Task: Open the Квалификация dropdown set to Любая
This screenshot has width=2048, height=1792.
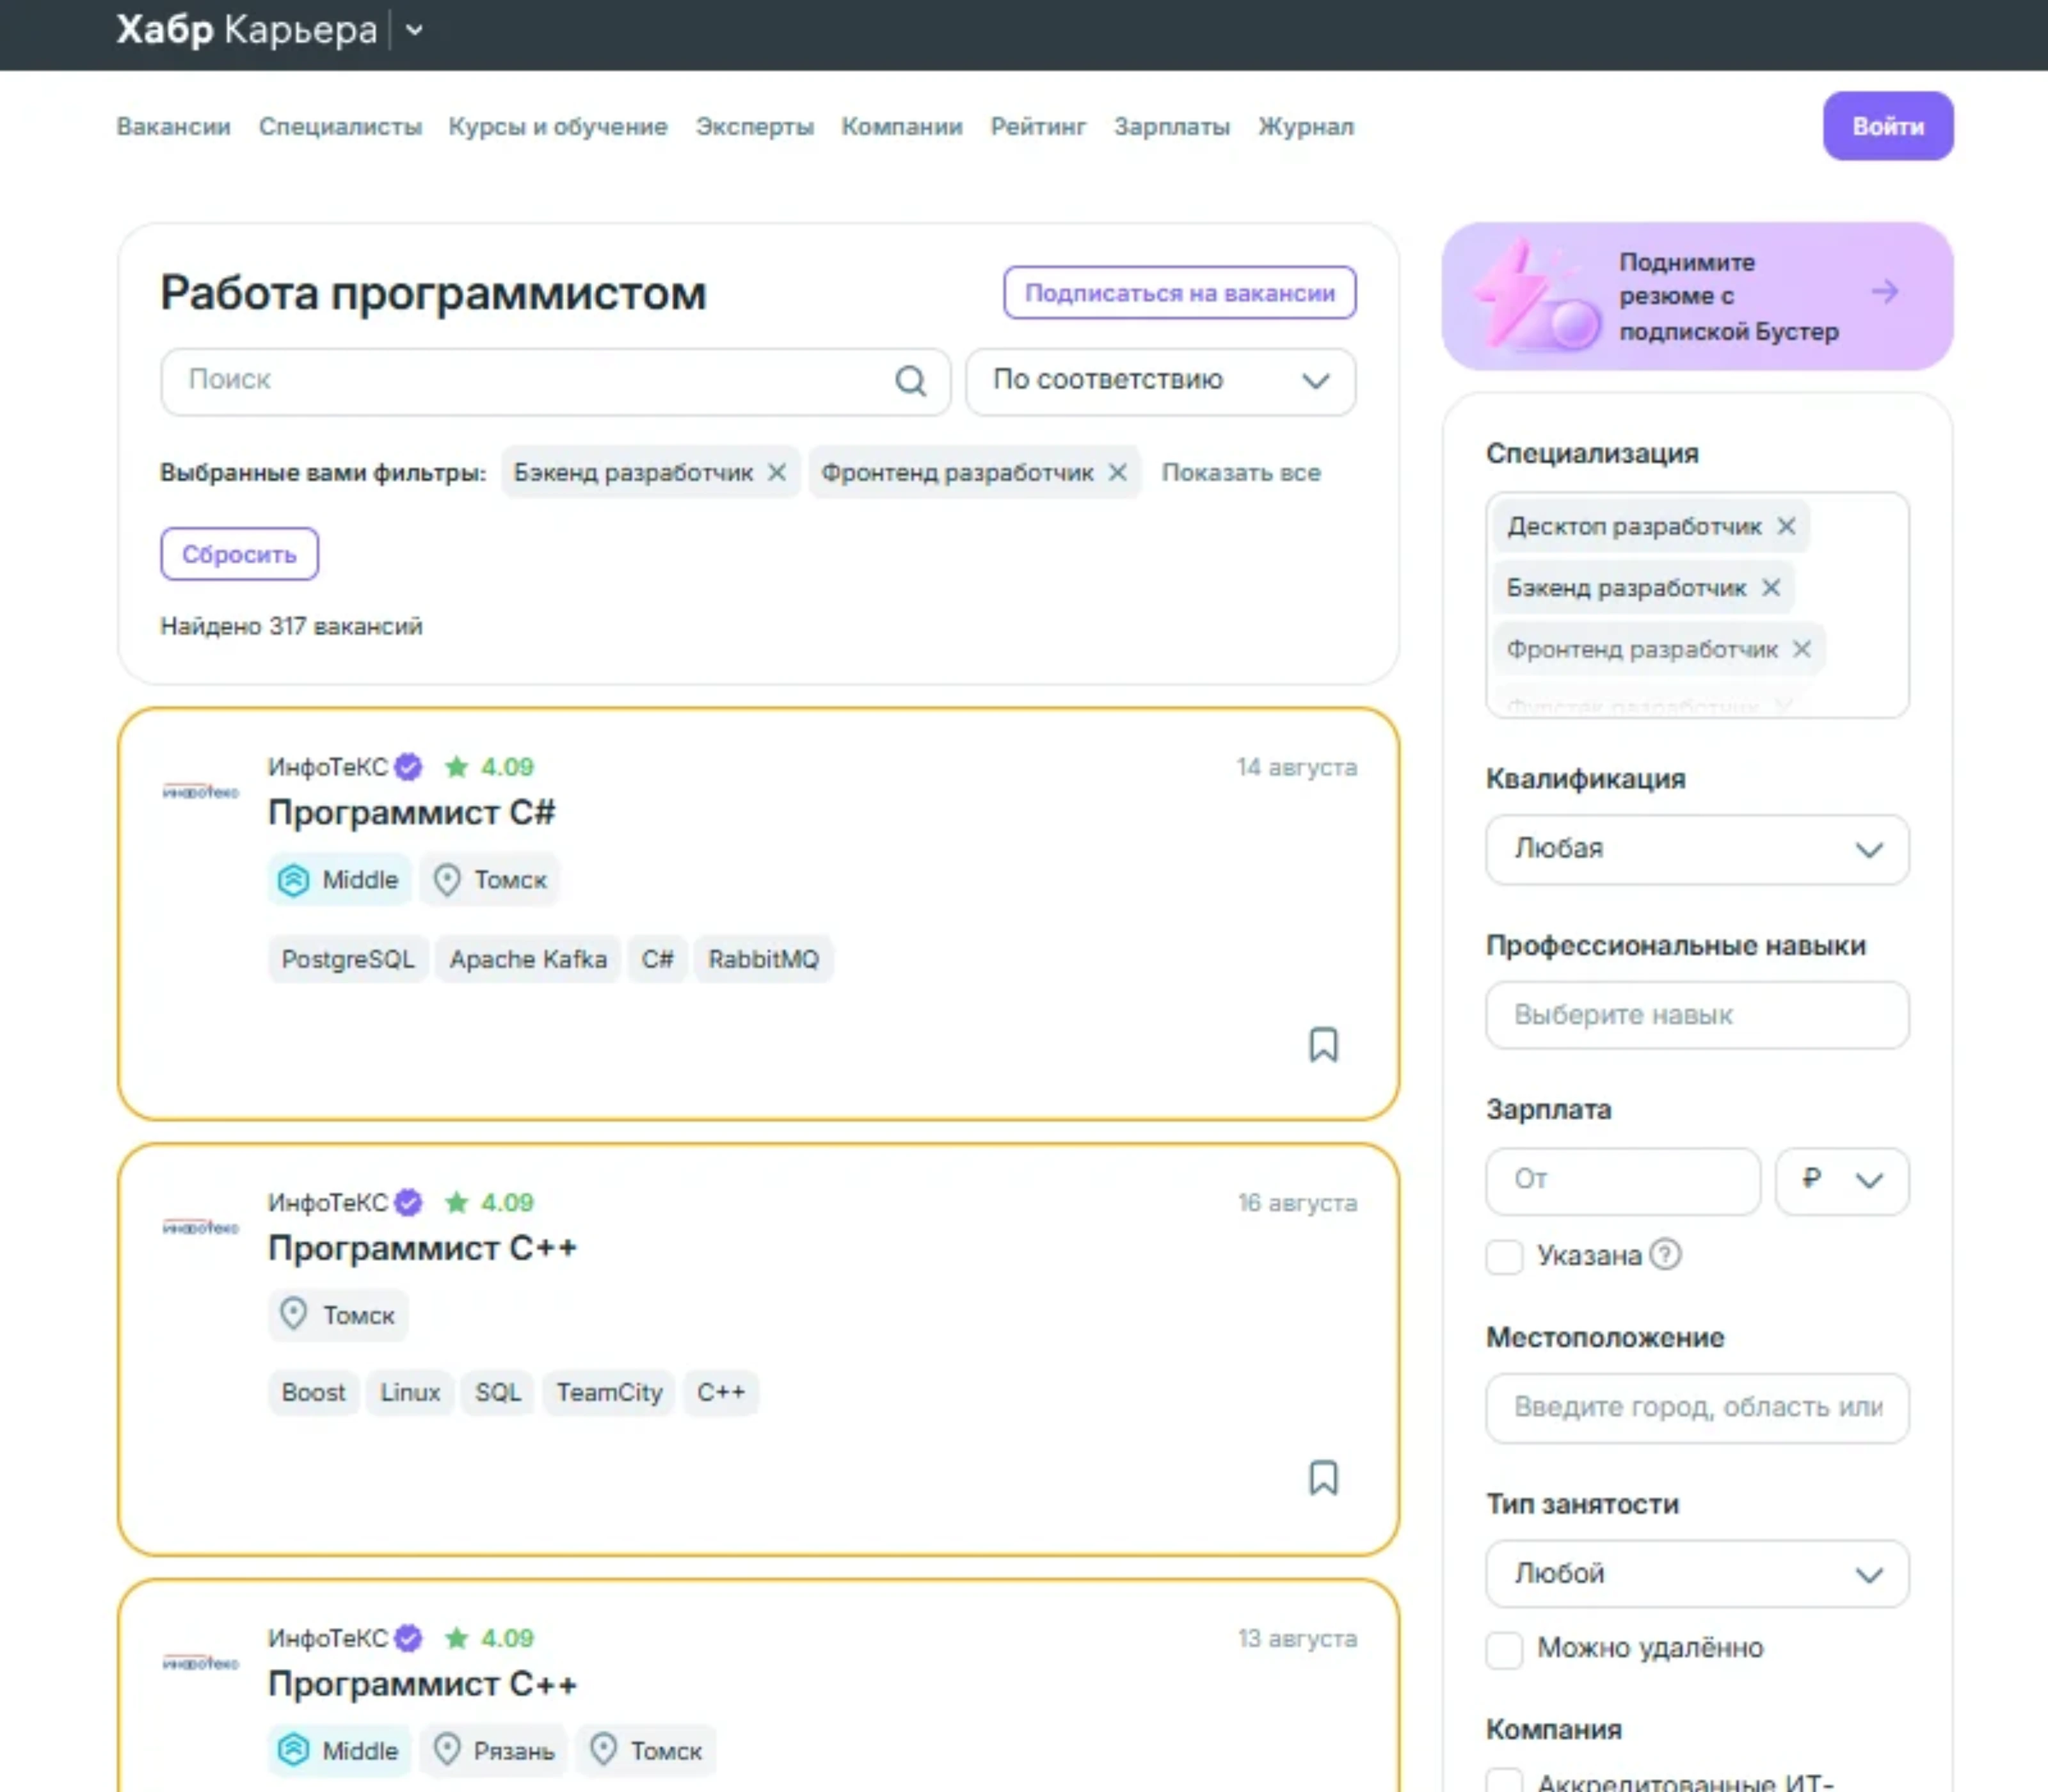Action: 1697,849
